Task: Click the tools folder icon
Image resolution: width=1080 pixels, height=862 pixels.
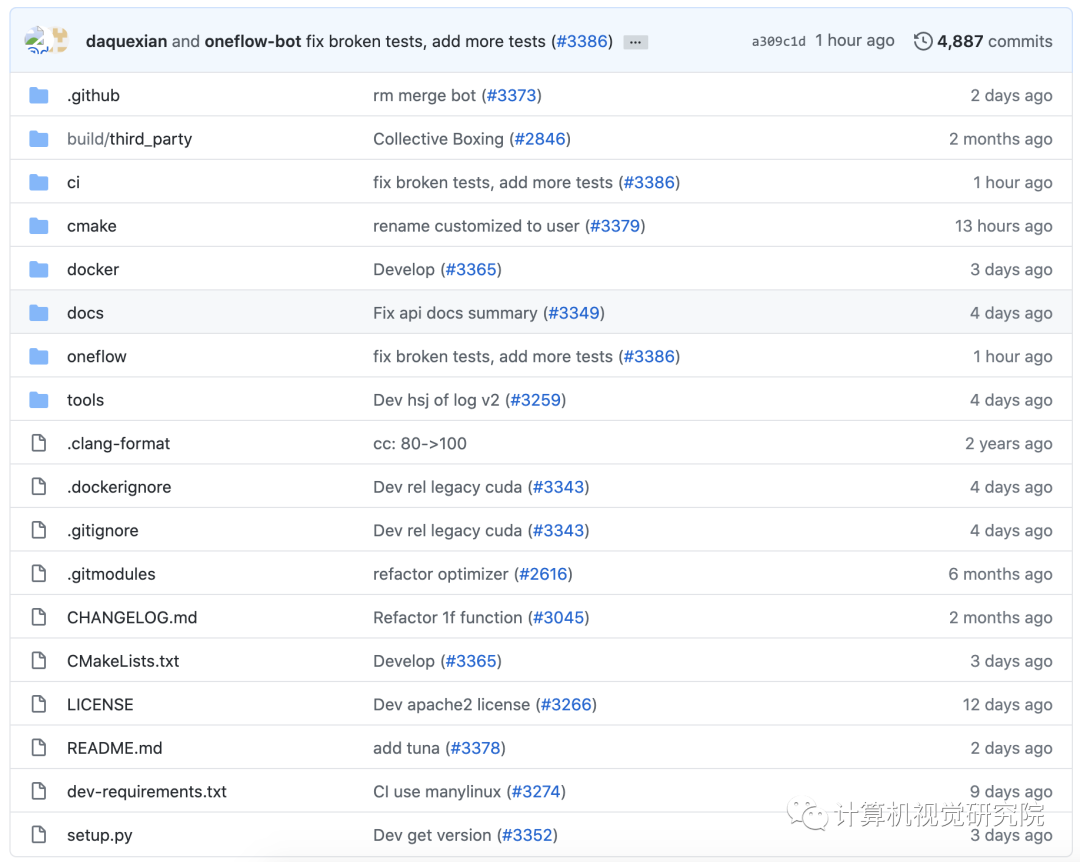Action: [x=39, y=400]
